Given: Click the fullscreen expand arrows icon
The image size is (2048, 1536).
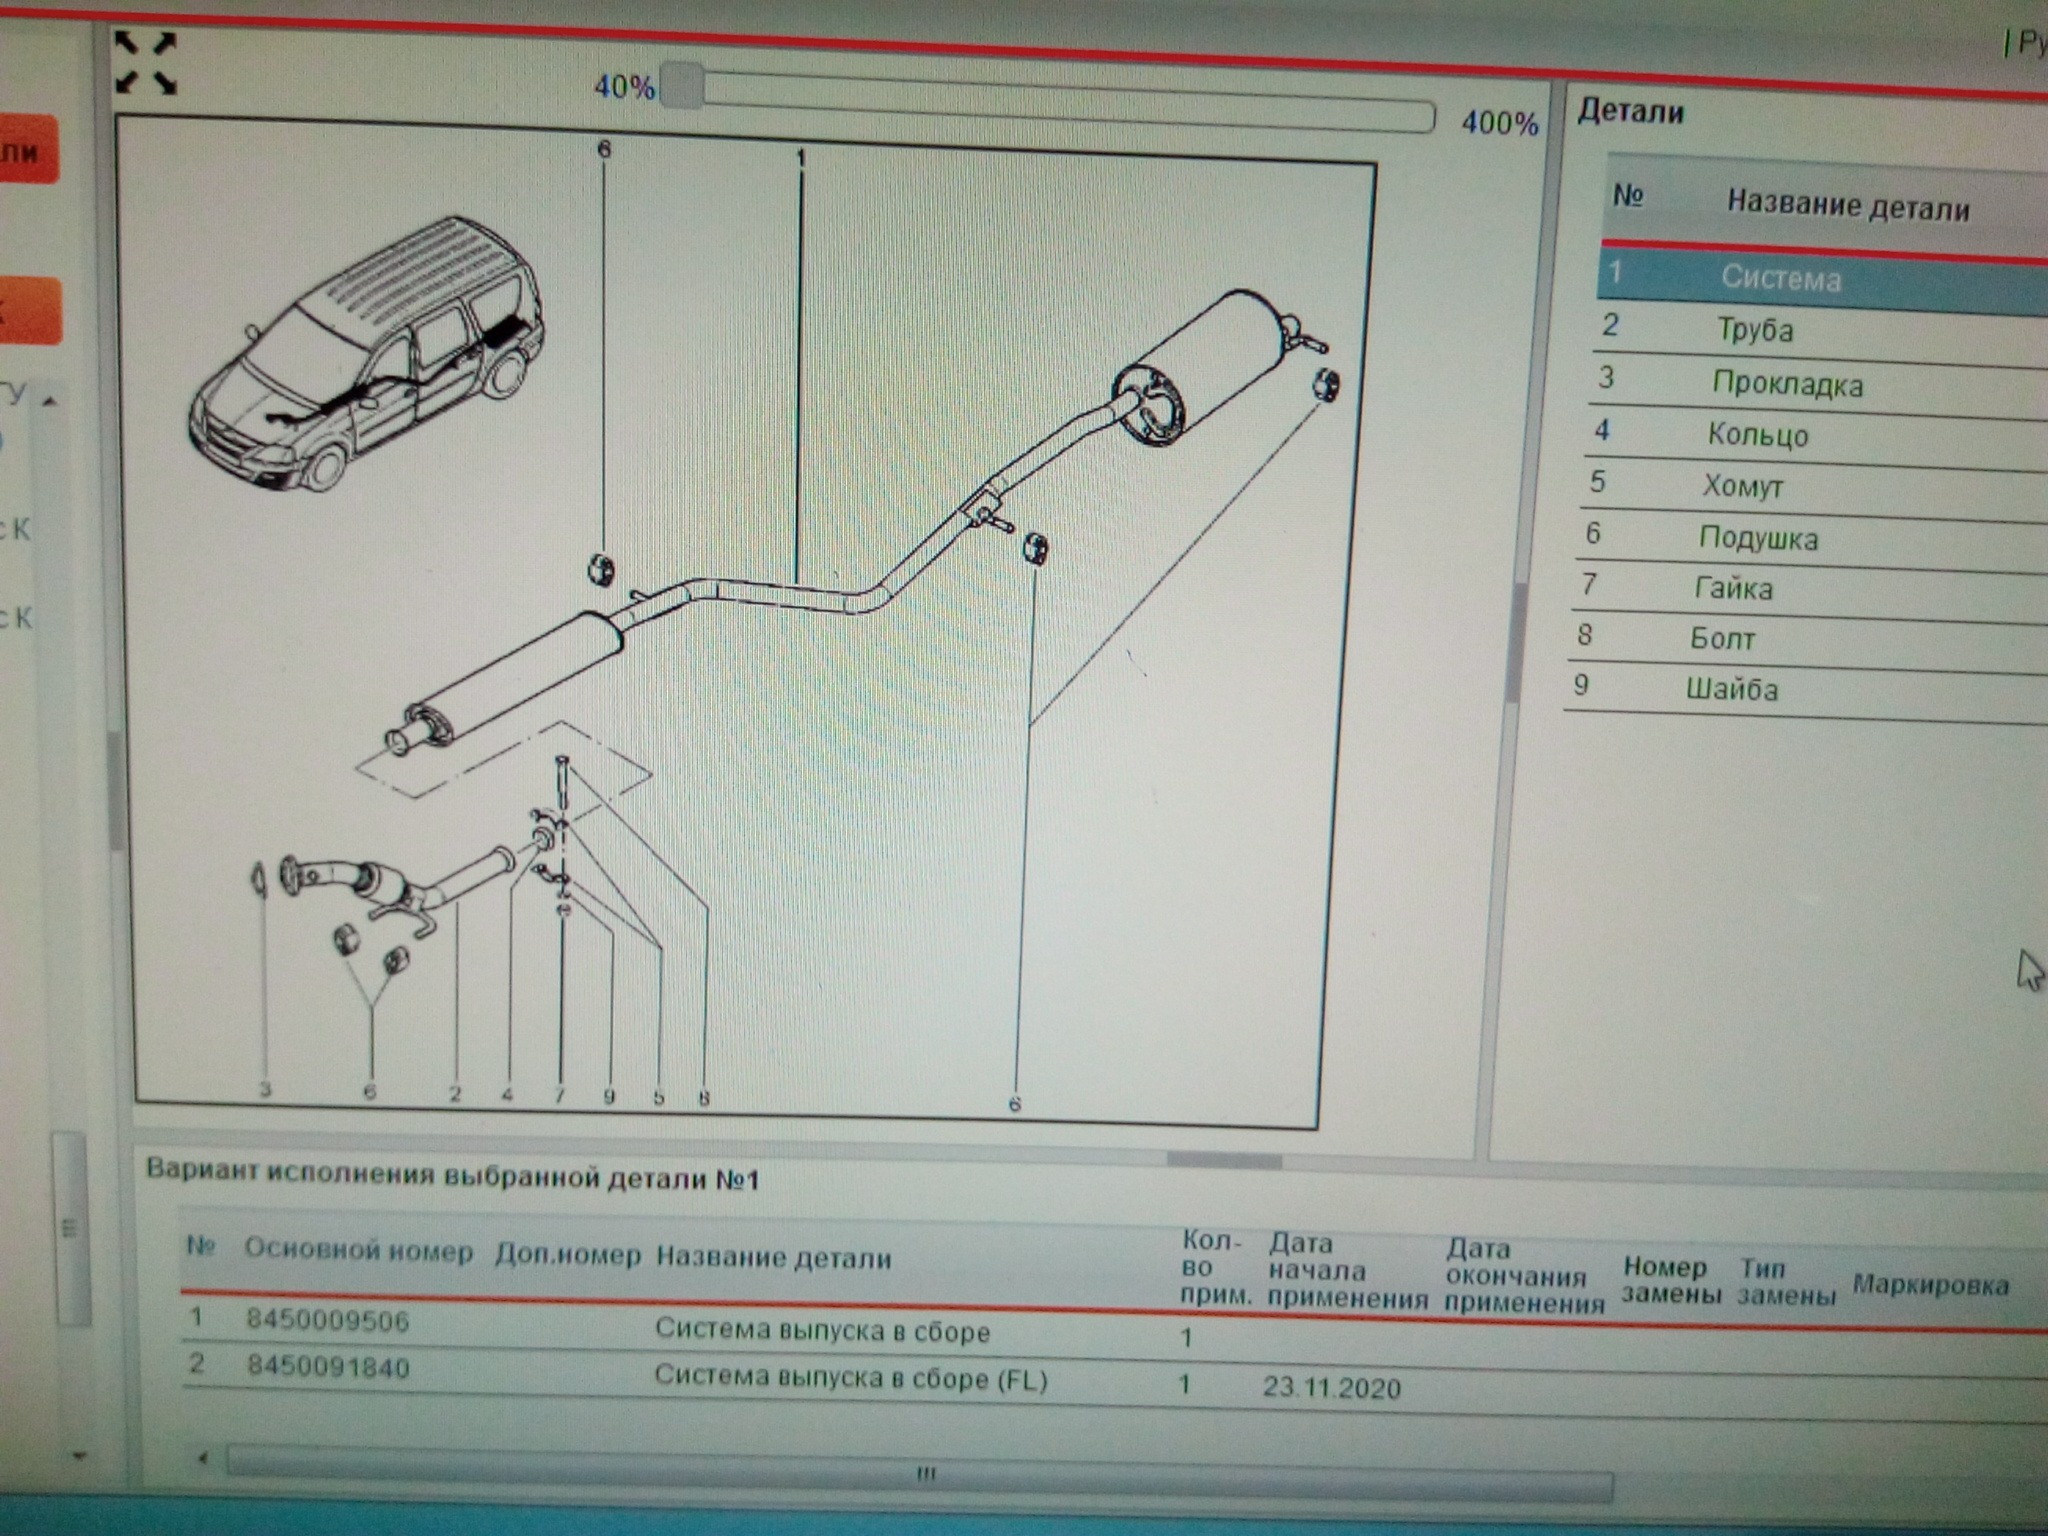Looking at the screenshot, I should click(x=145, y=45).
